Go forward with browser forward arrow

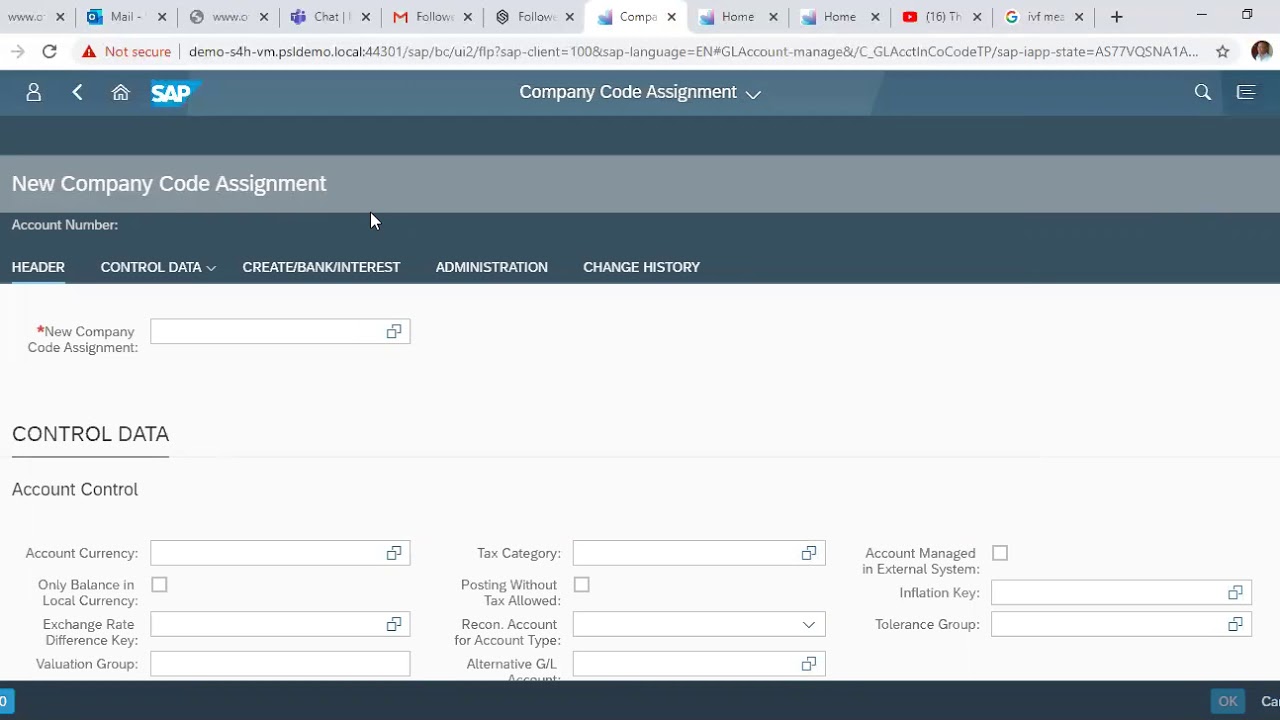pyautogui.click(x=18, y=52)
